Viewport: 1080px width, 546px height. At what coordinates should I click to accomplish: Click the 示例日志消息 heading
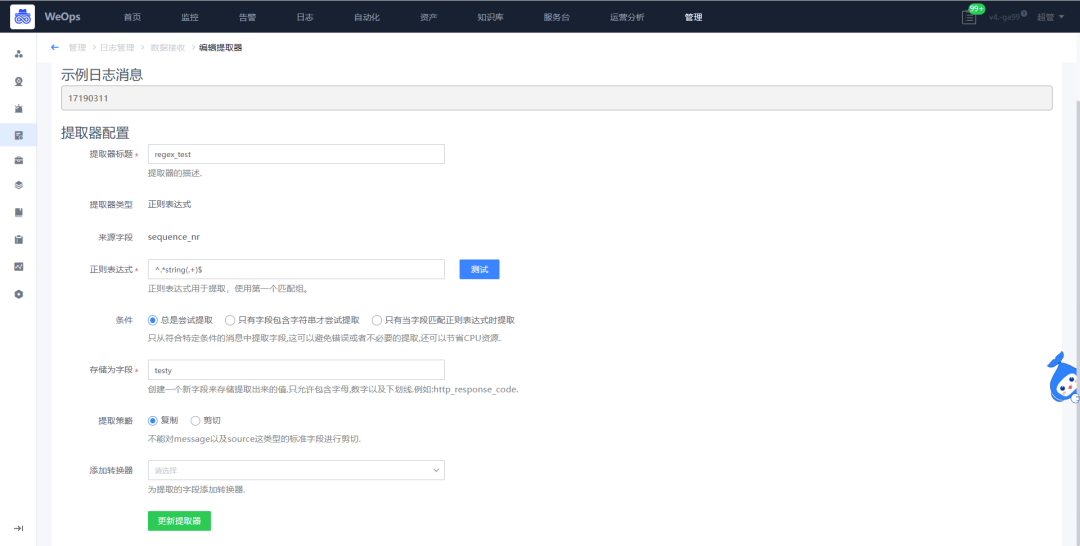102,75
